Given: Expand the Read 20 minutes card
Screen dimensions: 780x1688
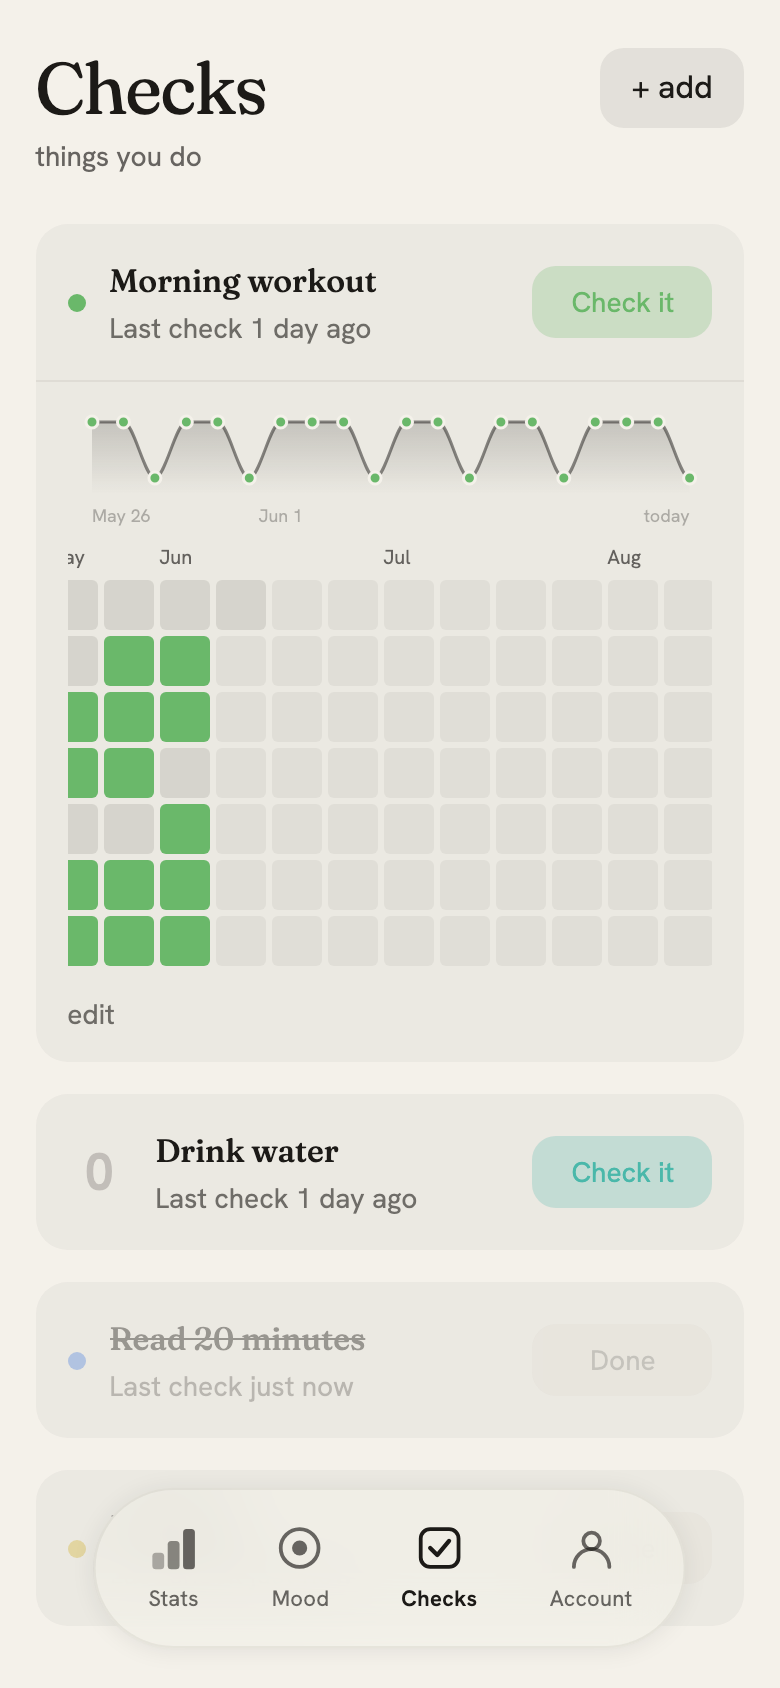Looking at the screenshot, I should pos(390,1360).
